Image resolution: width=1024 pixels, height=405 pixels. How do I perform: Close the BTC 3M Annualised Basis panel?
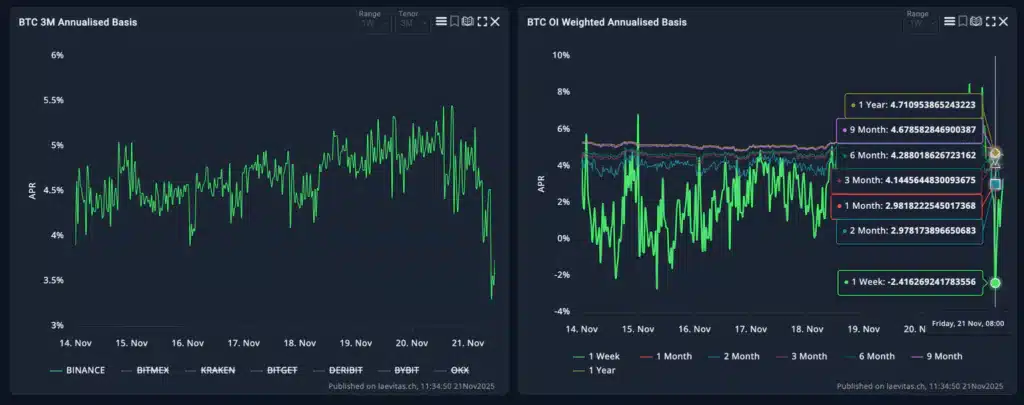point(495,21)
